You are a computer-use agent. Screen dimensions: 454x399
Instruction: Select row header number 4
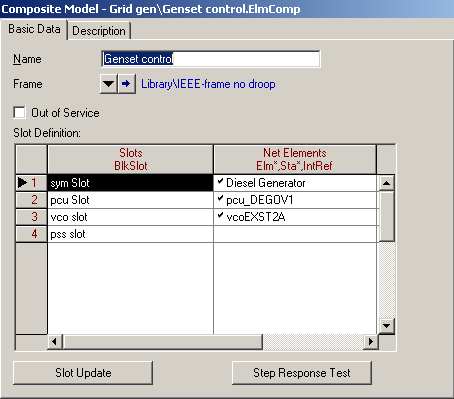tap(31, 234)
